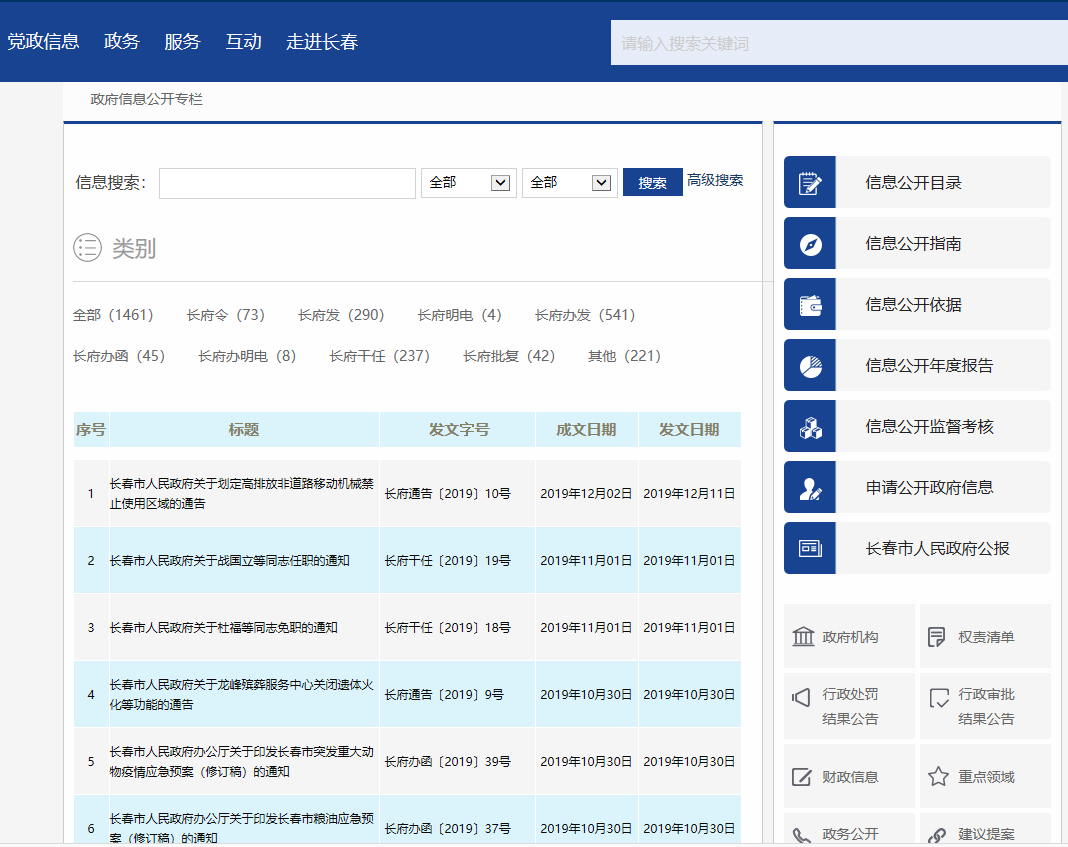This screenshot has width=1068, height=847.
Task: Expand the second 全部 dropdown before 搜索 button
Action: (x=569, y=183)
